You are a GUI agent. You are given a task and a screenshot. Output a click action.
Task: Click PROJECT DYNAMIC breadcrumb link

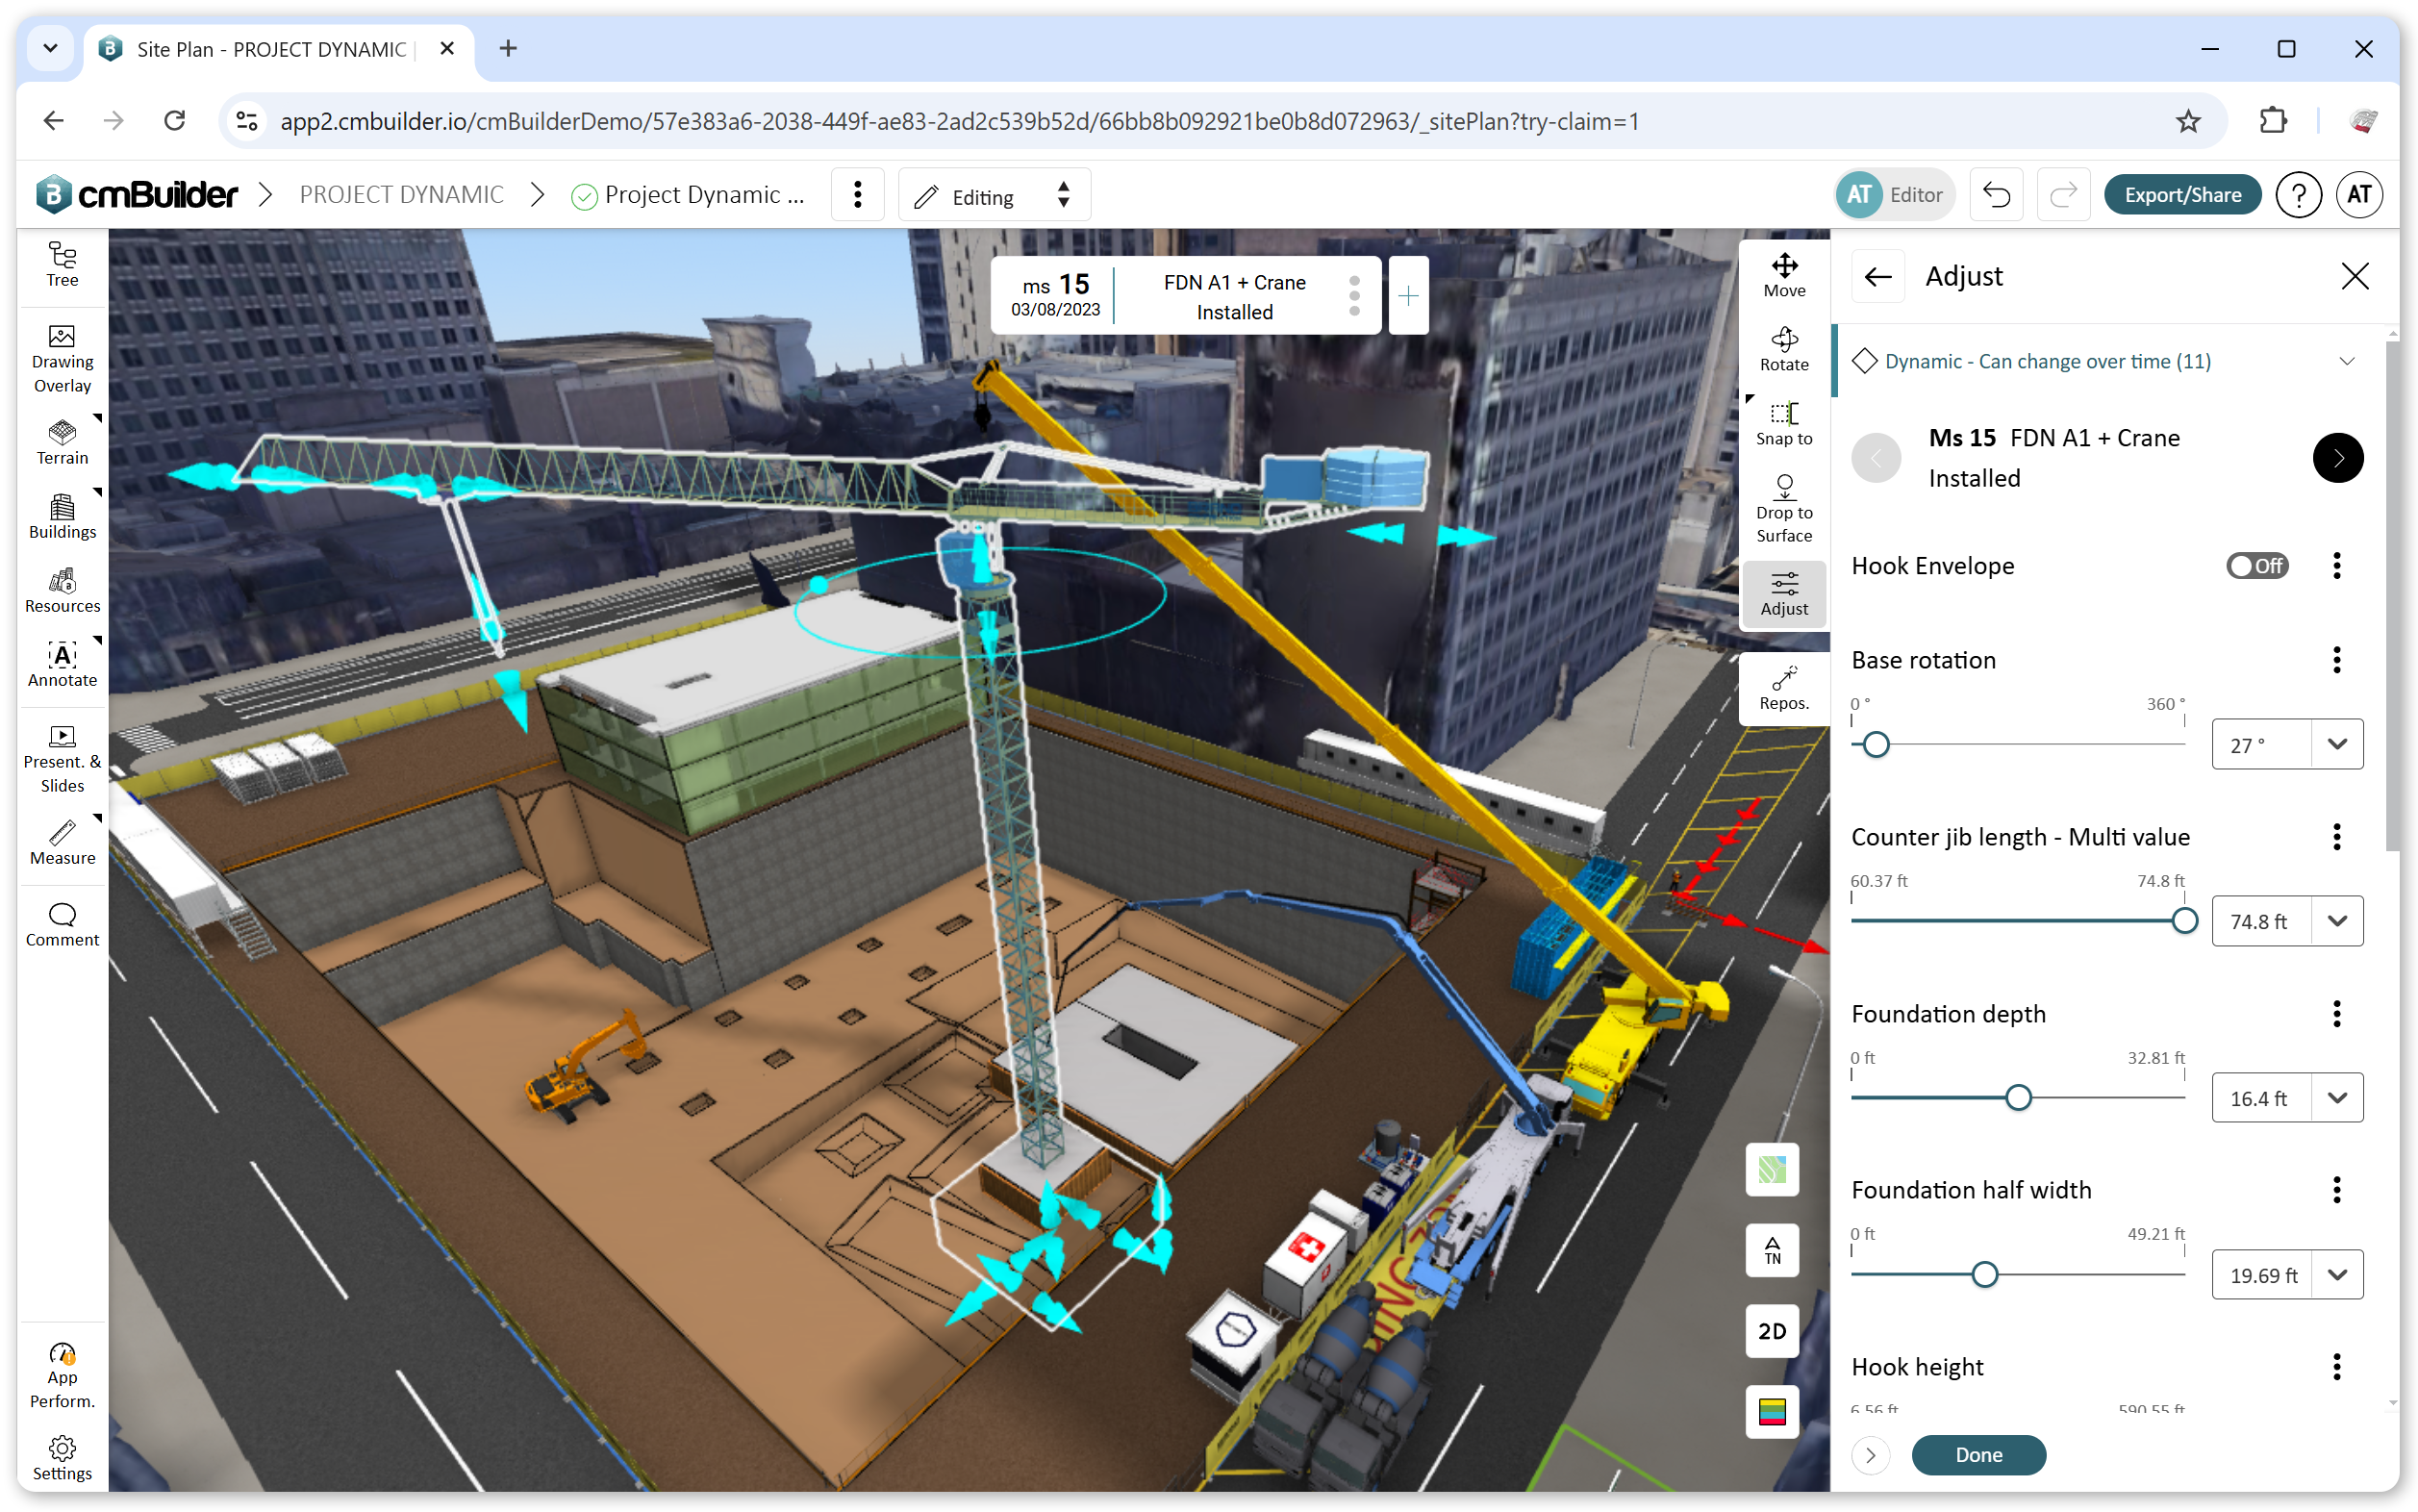[x=401, y=194]
